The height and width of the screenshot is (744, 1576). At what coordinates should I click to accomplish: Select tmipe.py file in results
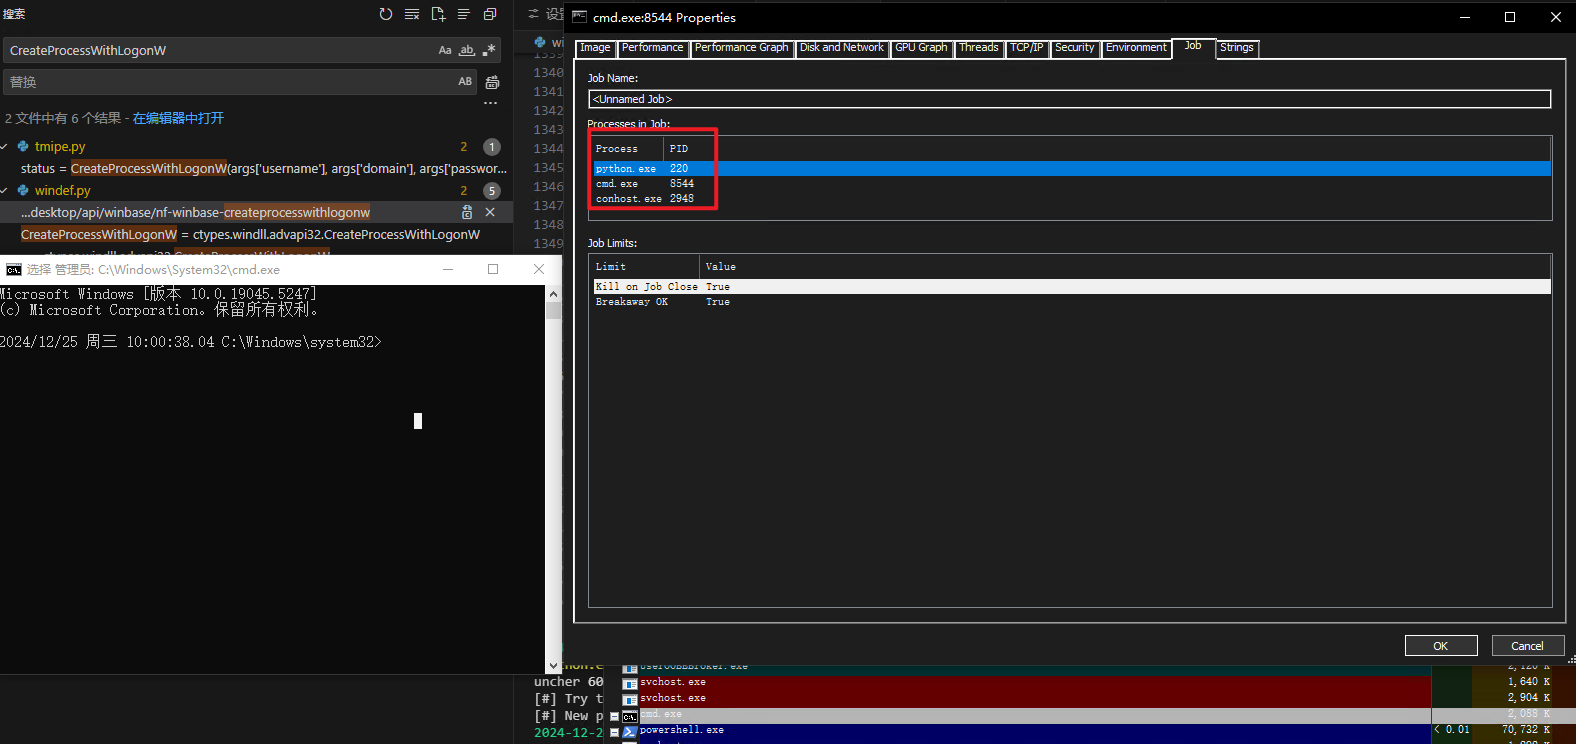[60, 146]
